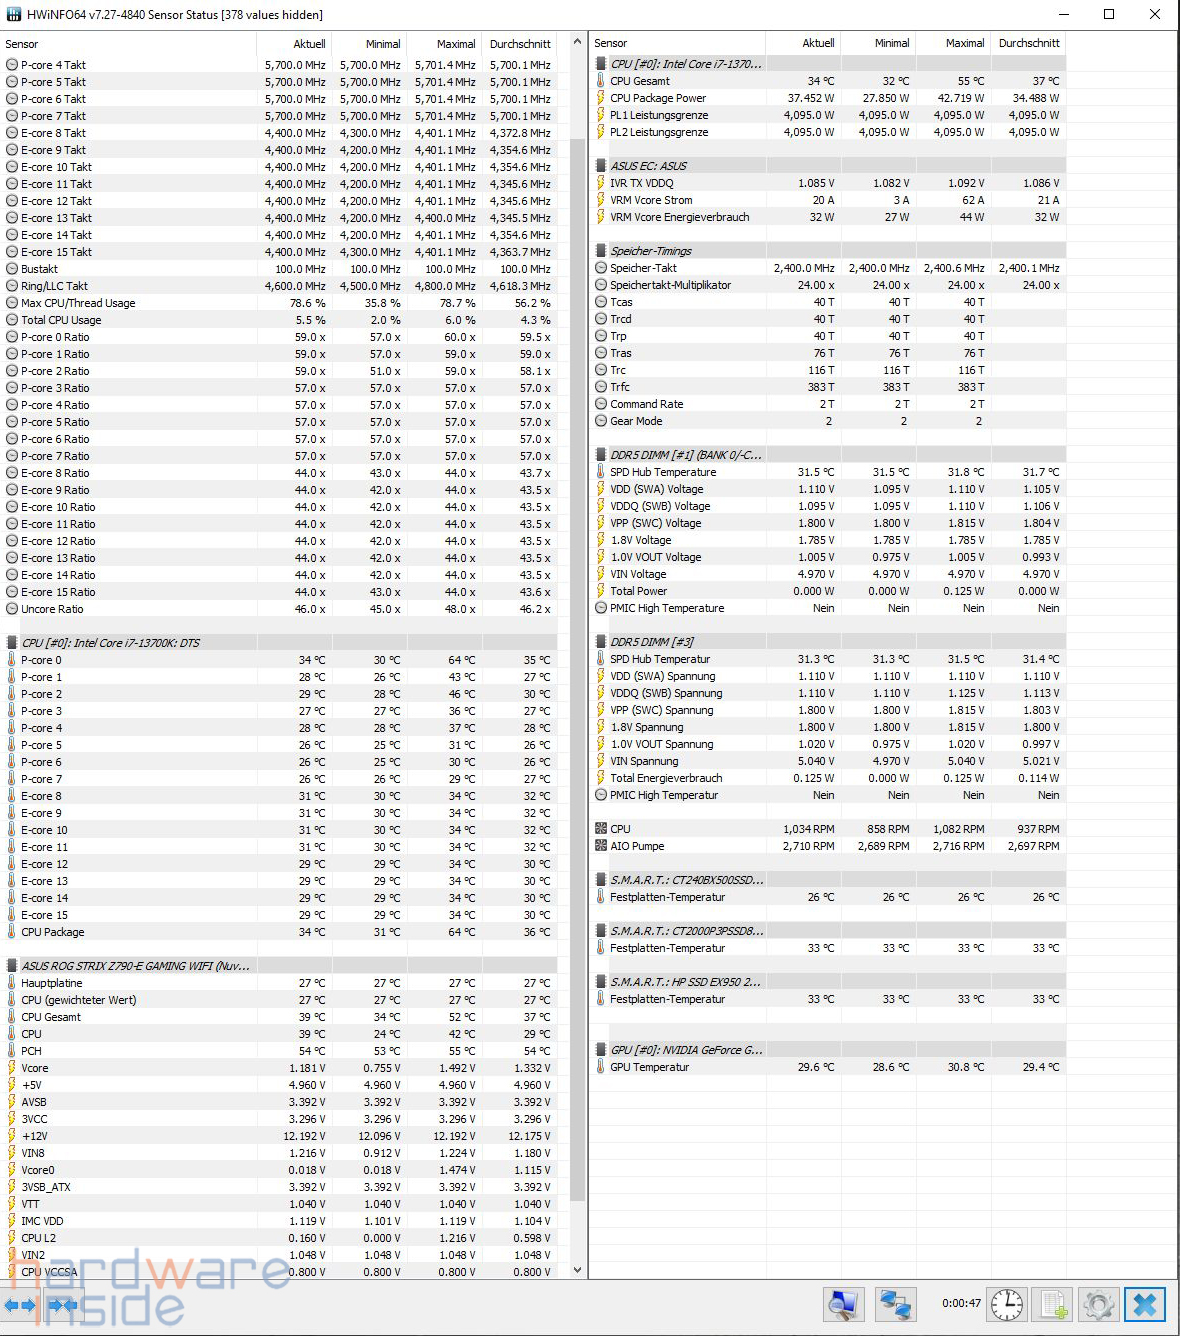
Task: Select the Max CPU/Thread Usage row
Action: coord(278,303)
